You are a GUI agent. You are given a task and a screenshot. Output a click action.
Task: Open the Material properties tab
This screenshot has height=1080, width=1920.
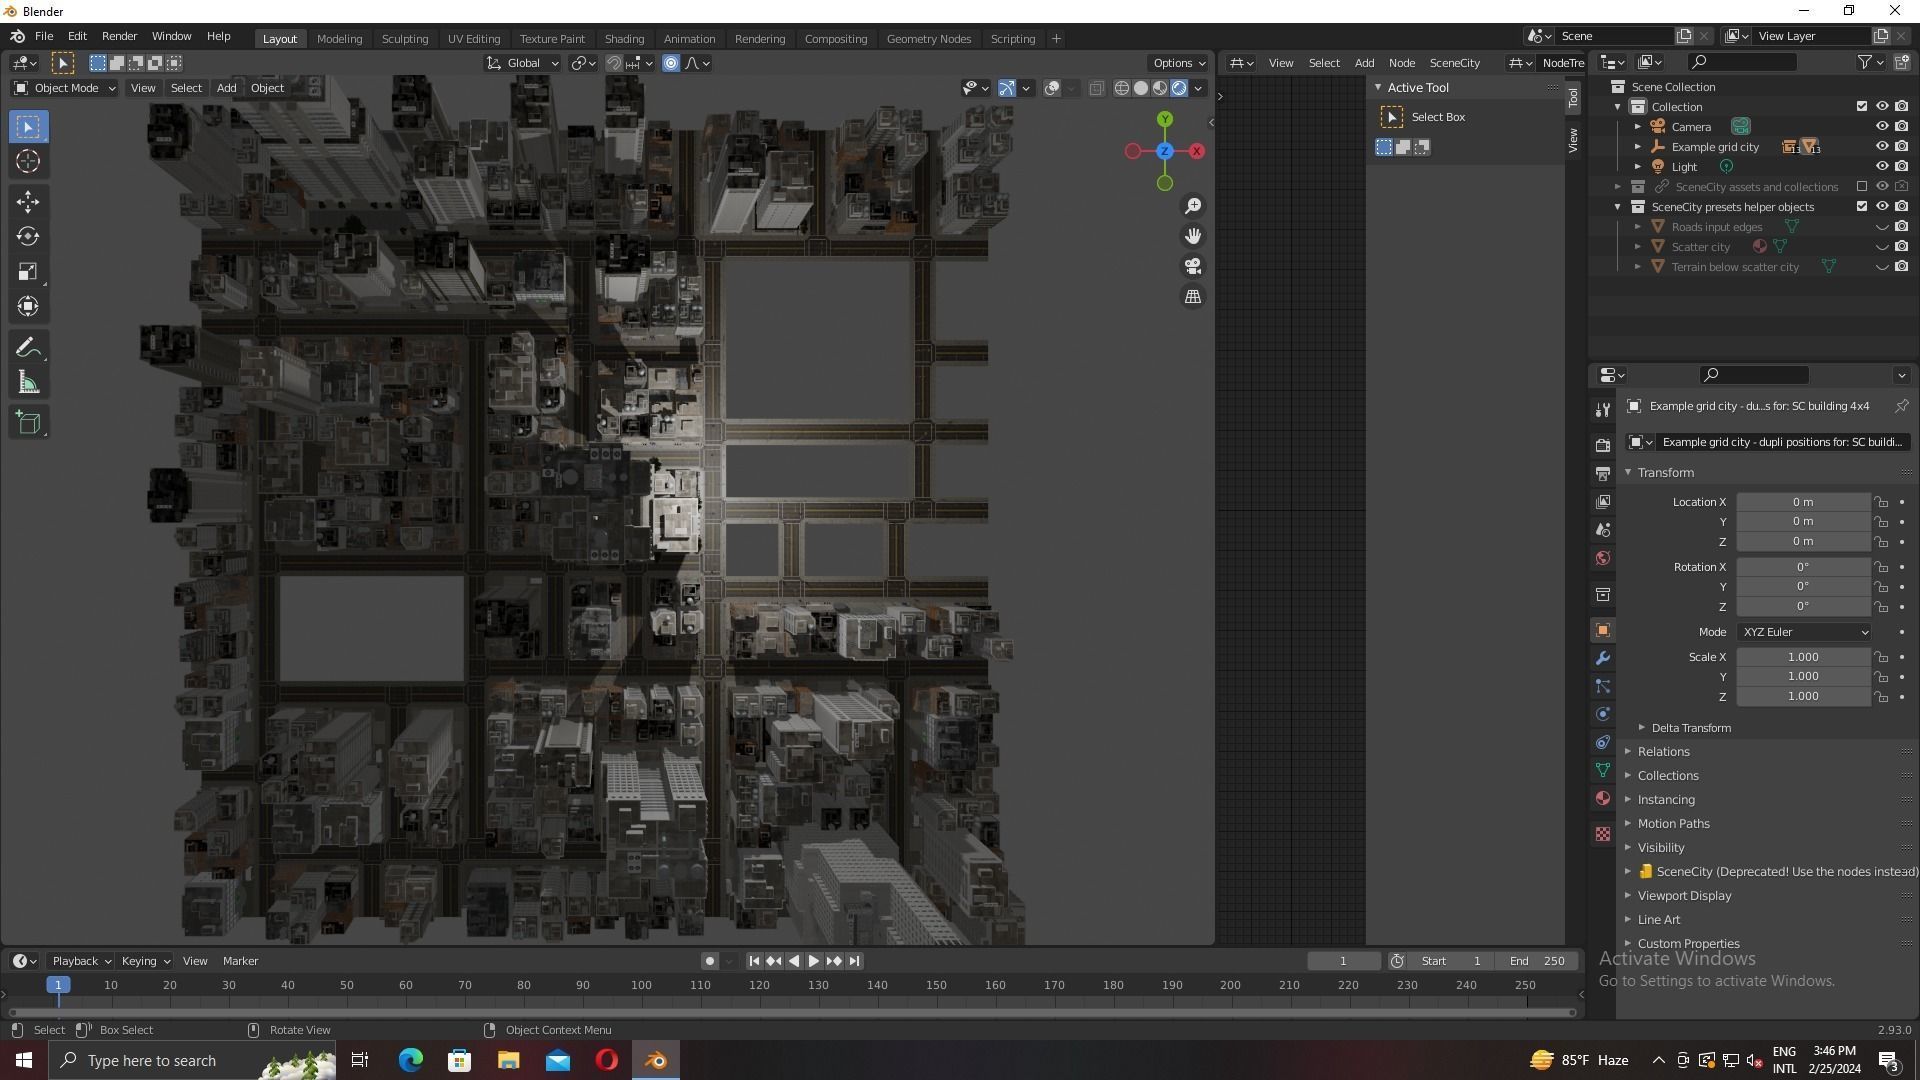click(x=1603, y=799)
